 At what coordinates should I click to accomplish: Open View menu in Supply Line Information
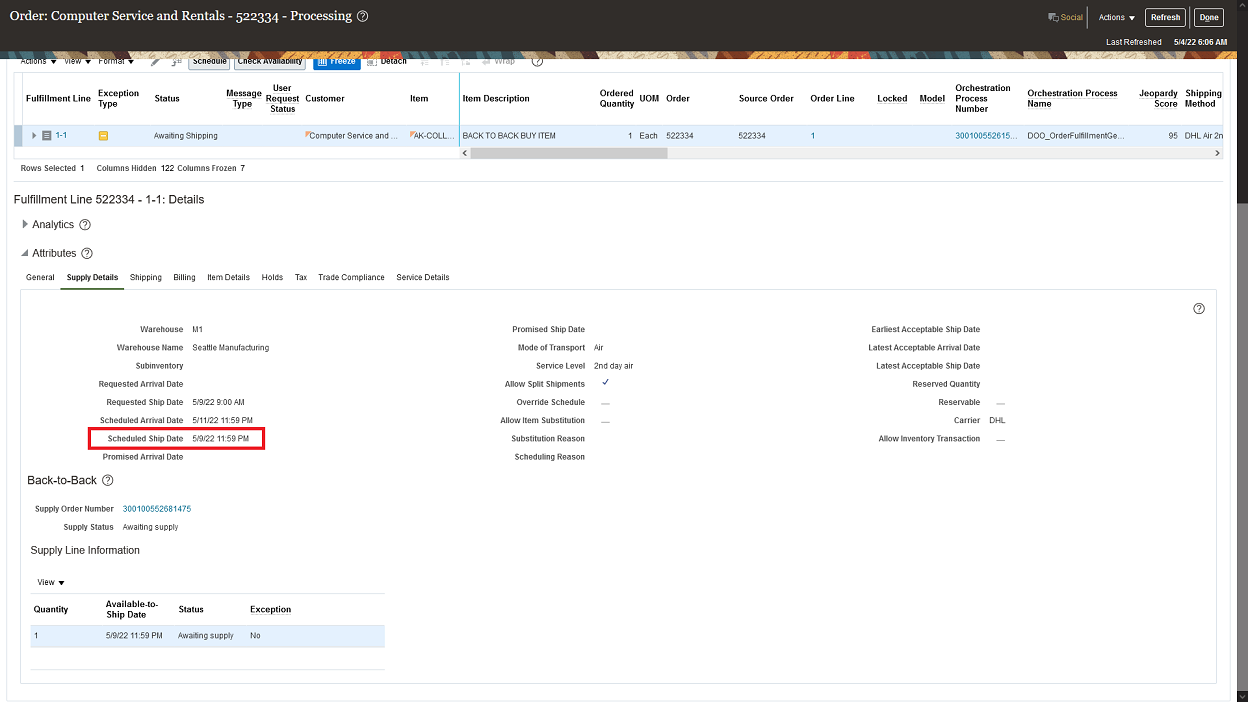pos(51,582)
